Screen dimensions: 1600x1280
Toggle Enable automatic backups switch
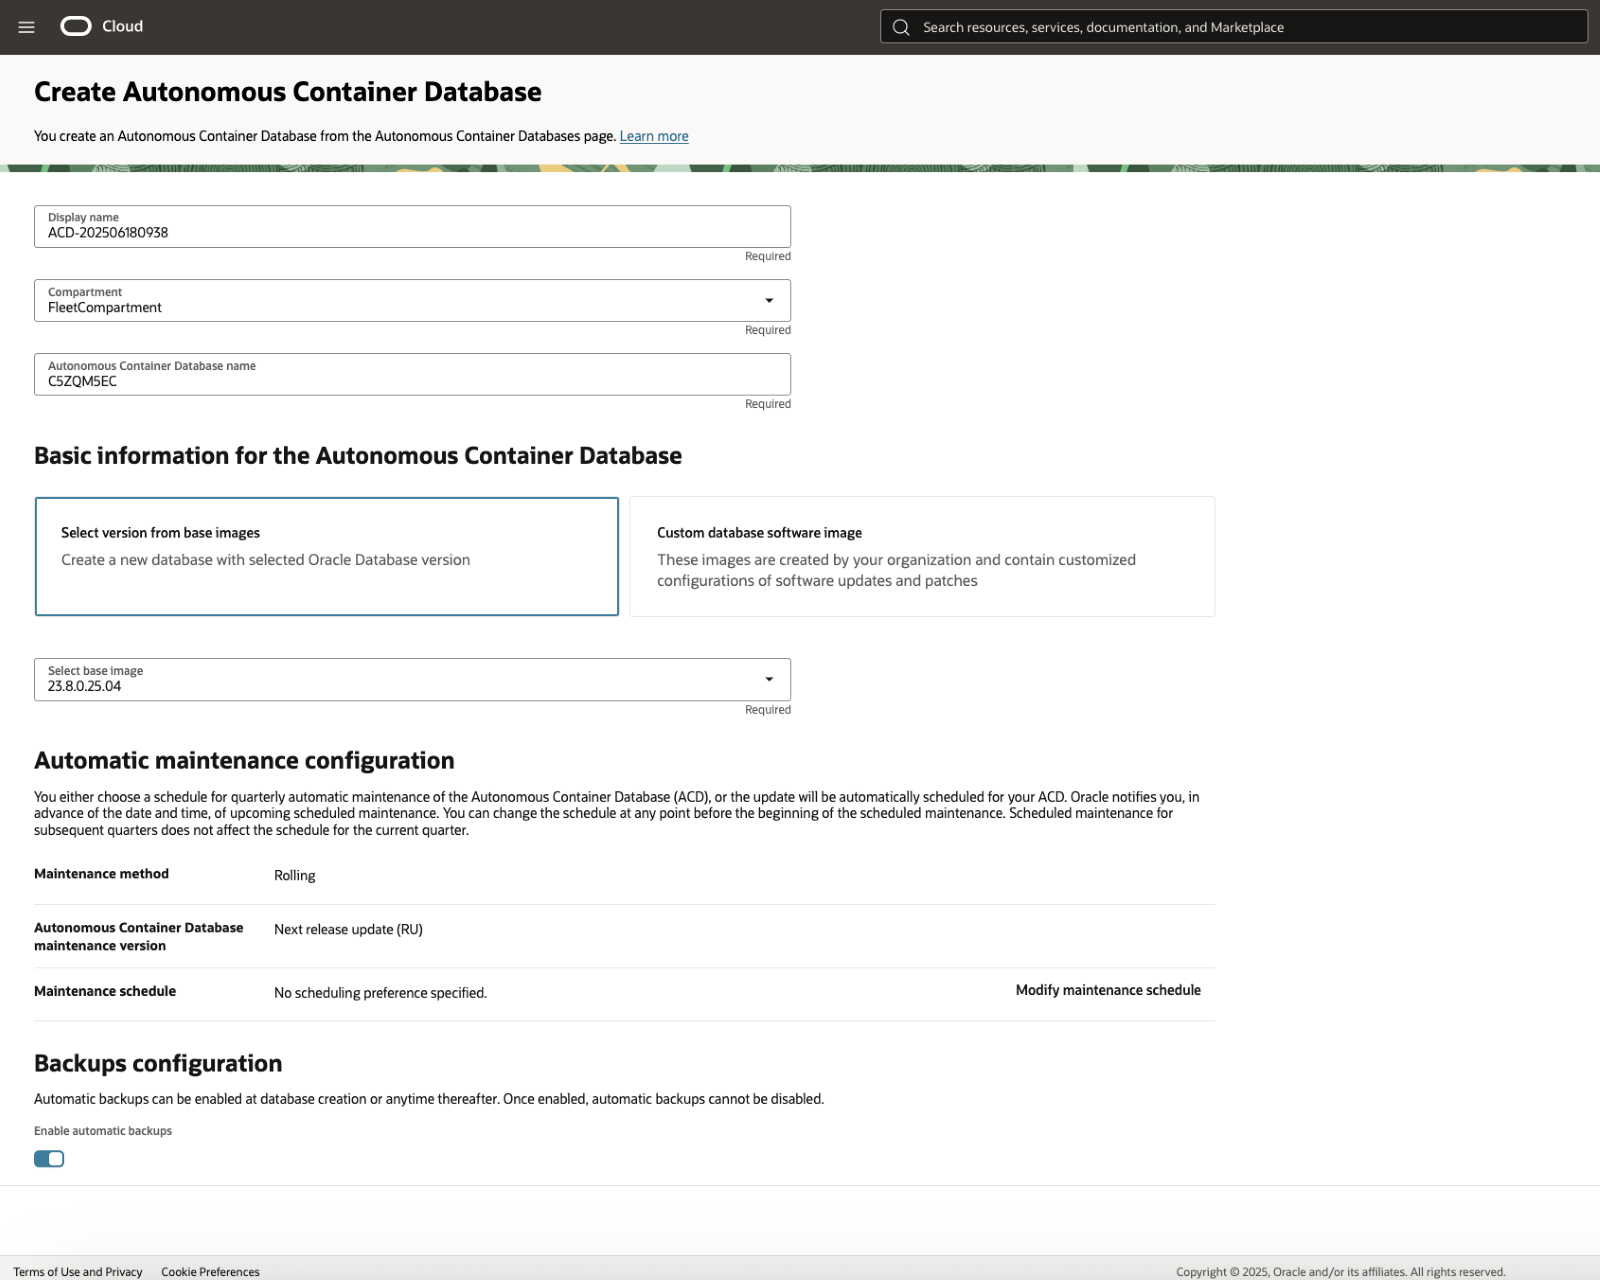click(x=49, y=1159)
